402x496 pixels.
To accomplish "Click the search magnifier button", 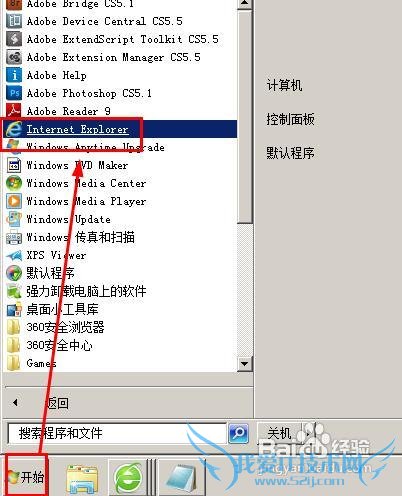I will click(238, 433).
